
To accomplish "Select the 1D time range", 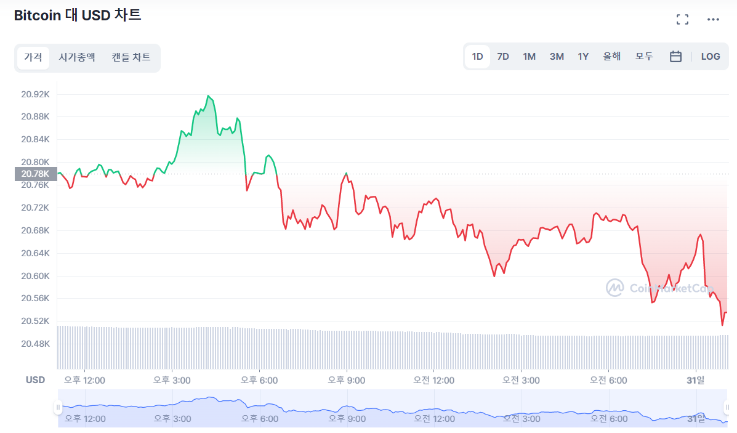I will (478, 57).
